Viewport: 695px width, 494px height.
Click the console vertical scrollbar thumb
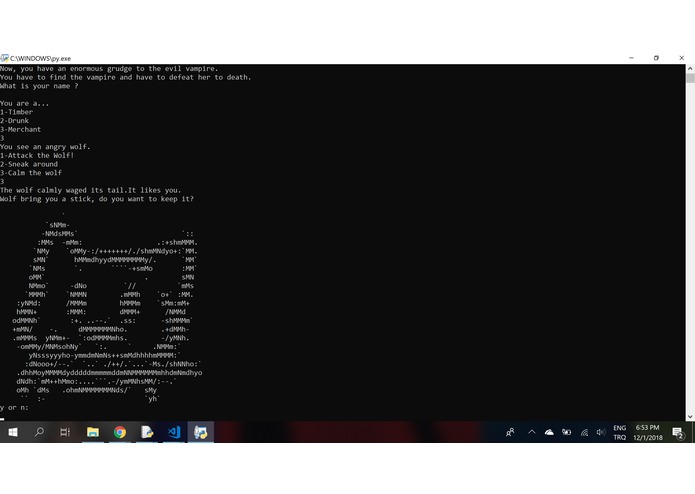pos(690,78)
